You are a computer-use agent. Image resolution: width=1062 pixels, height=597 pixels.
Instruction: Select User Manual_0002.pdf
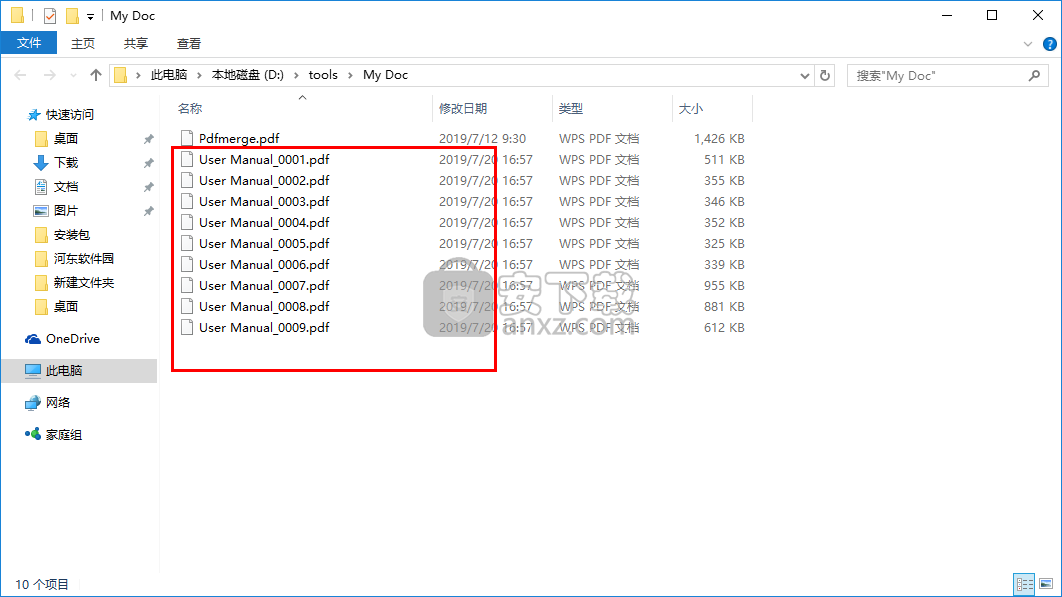(264, 181)
